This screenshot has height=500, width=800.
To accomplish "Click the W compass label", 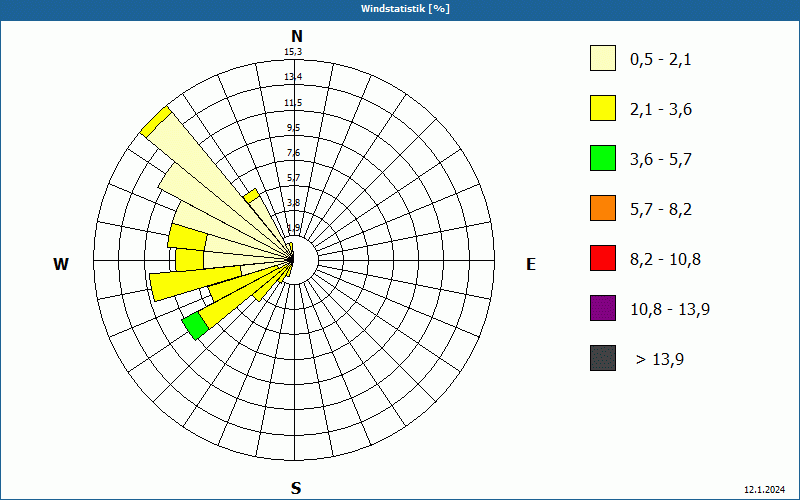I will coord(61,264).
